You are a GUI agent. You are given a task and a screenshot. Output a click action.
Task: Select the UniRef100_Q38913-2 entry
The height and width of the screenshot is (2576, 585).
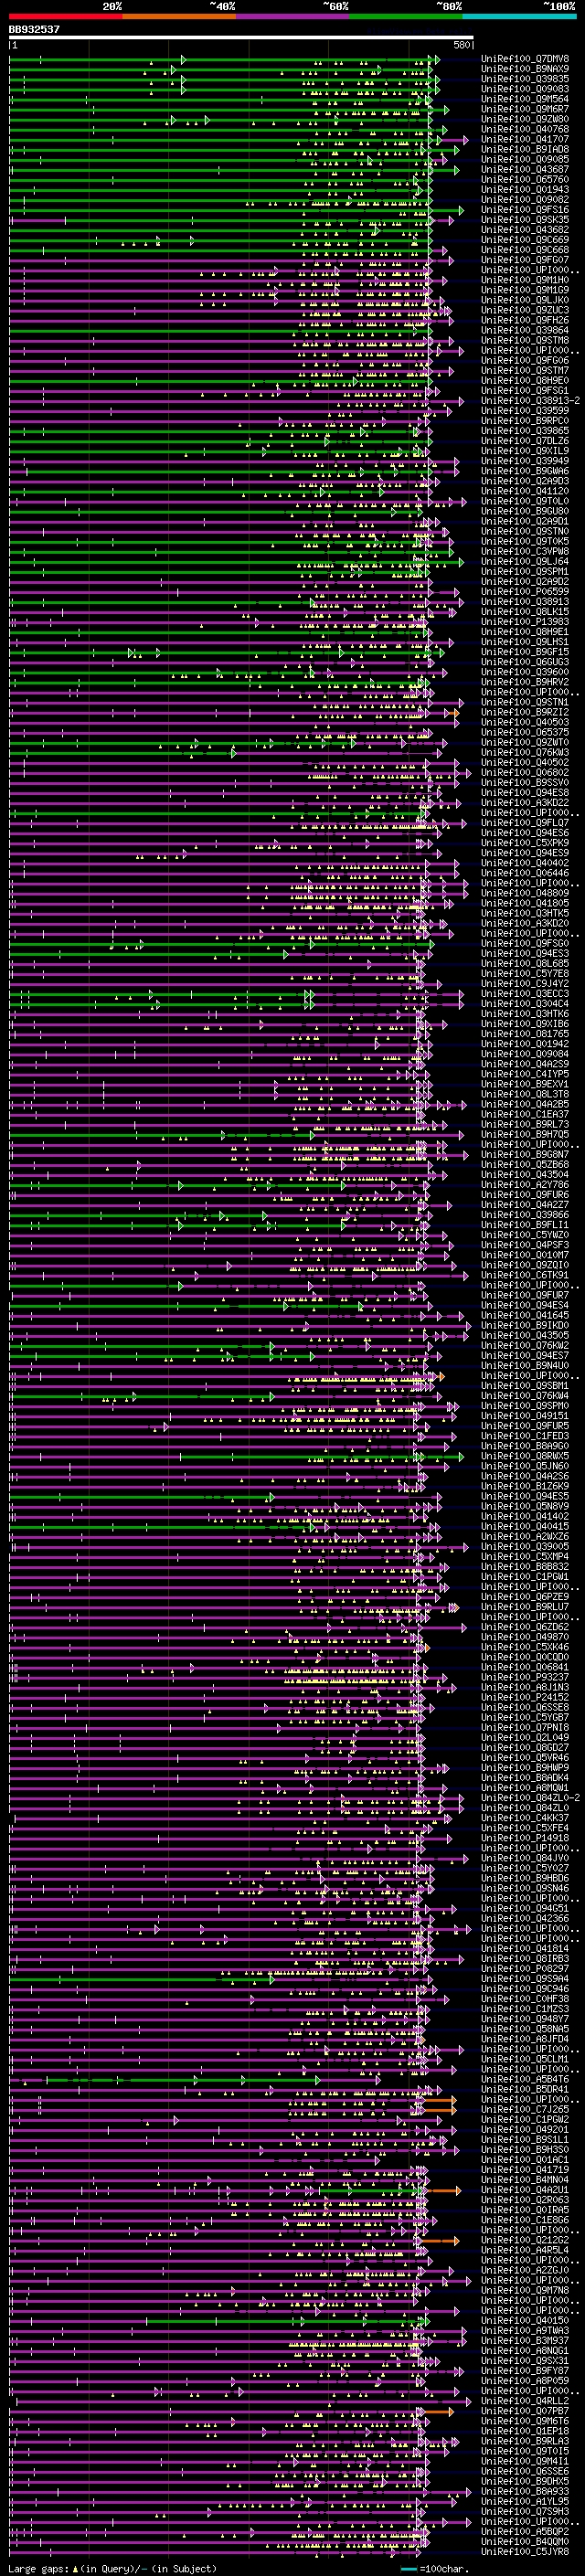tap(530, 400)
